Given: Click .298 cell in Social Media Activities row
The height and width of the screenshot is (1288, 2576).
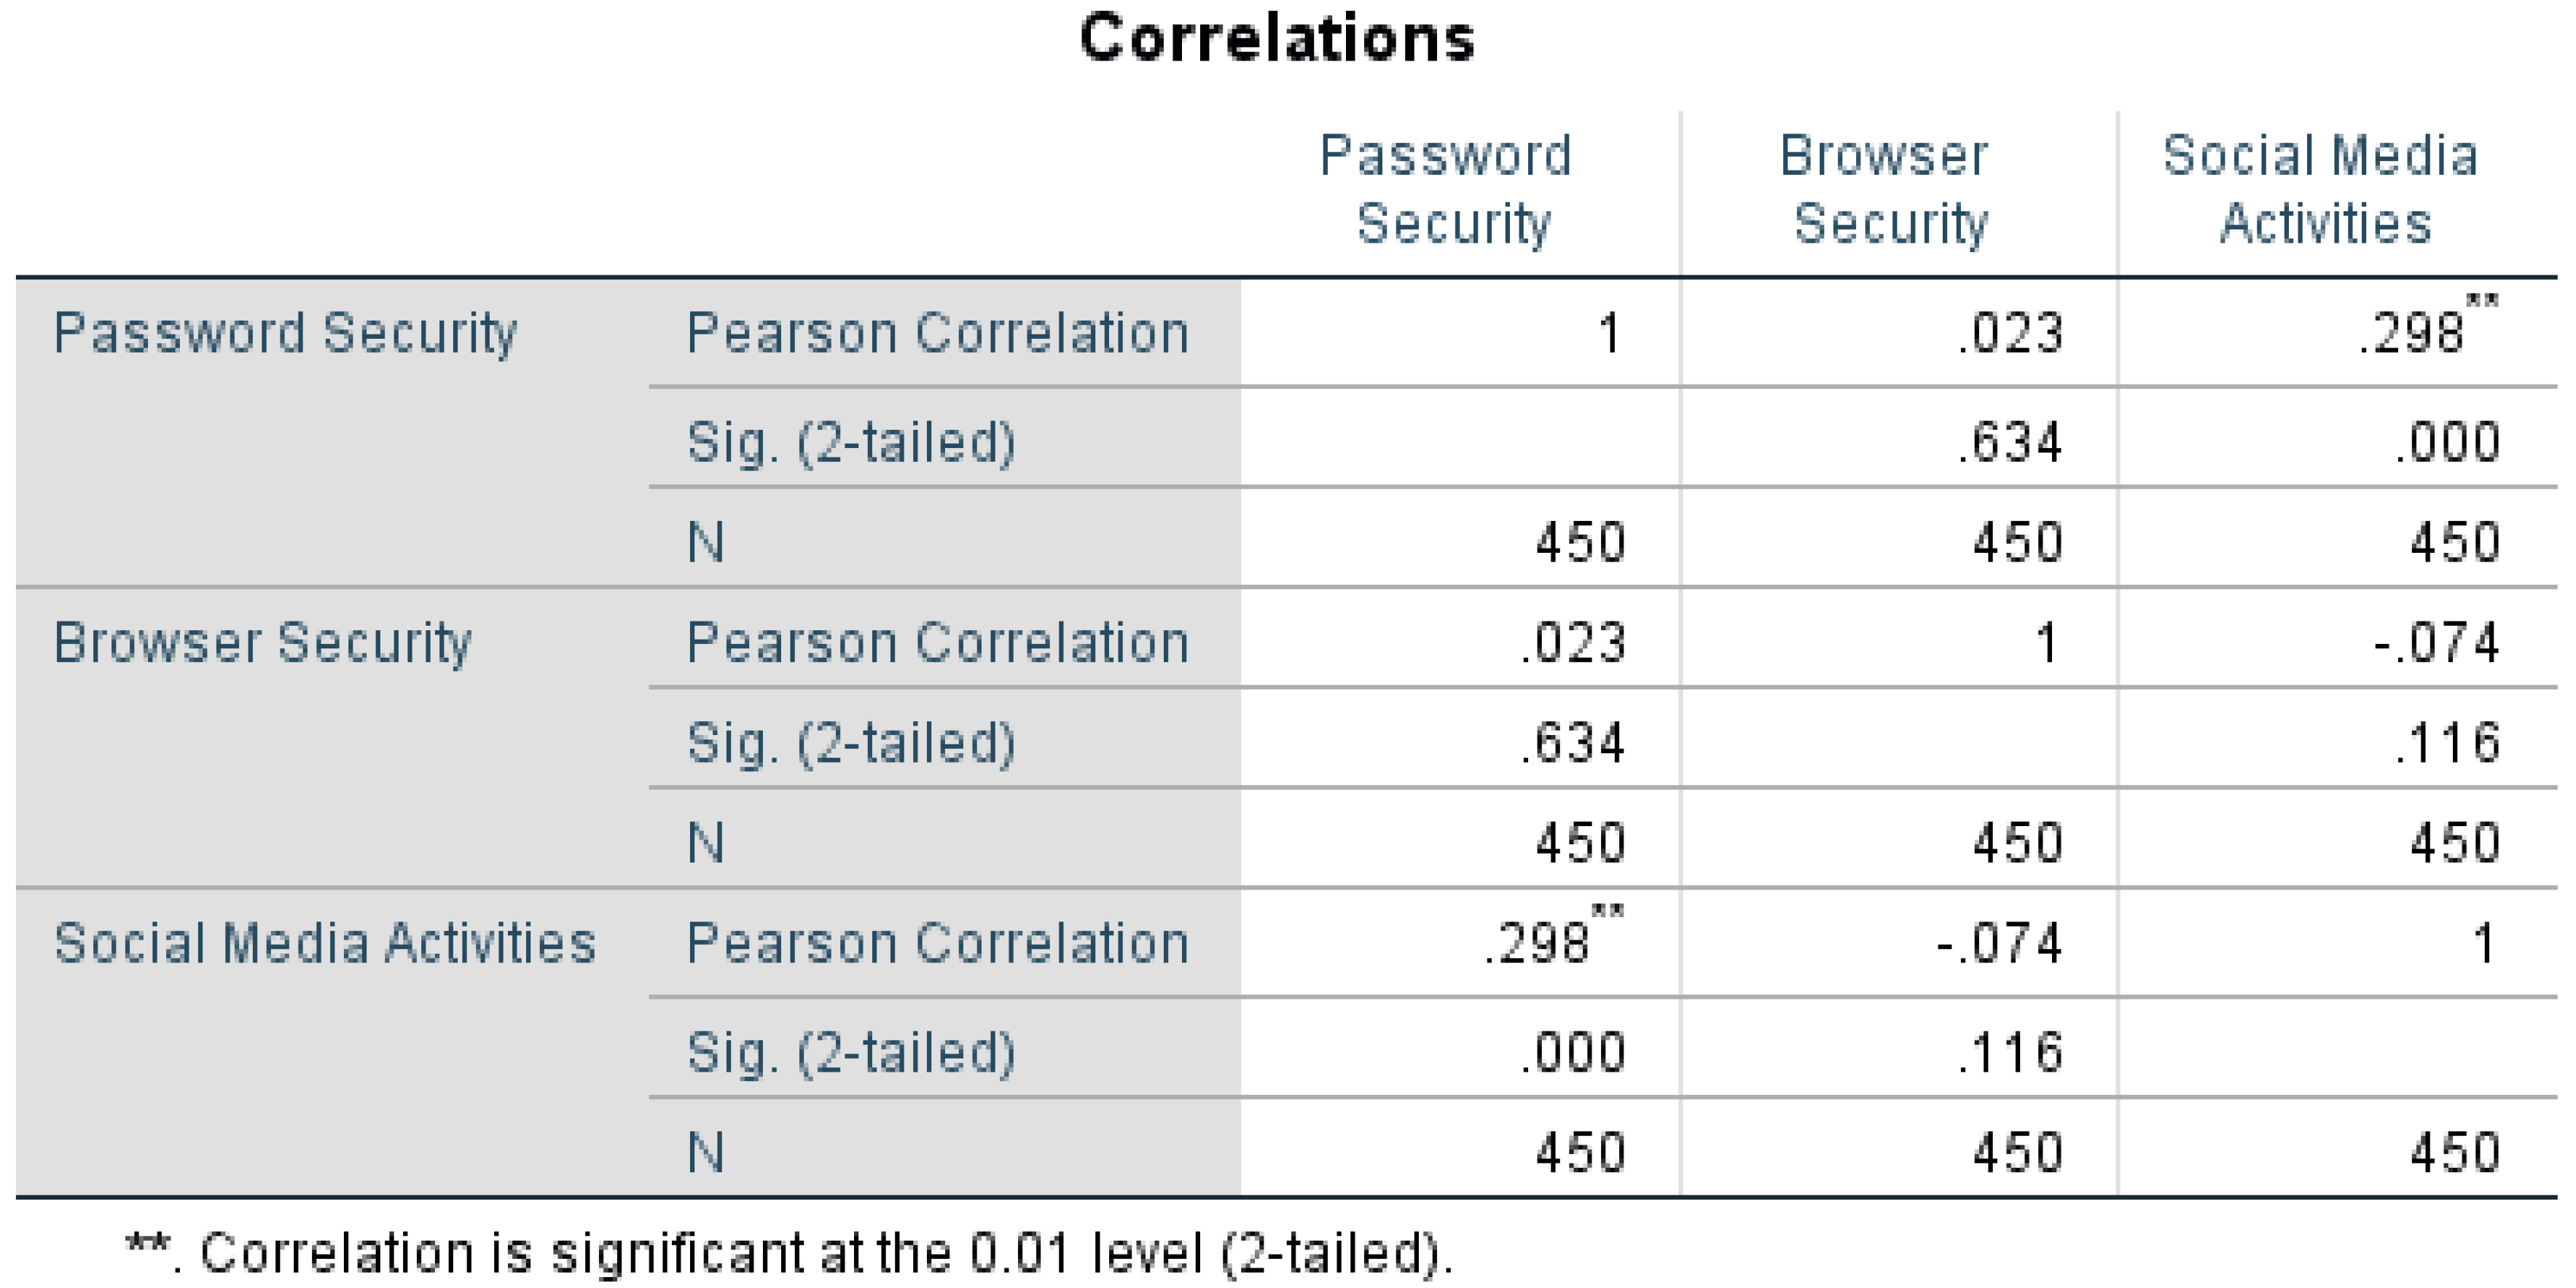Looking at the screenshot, I should (1538, 943).
